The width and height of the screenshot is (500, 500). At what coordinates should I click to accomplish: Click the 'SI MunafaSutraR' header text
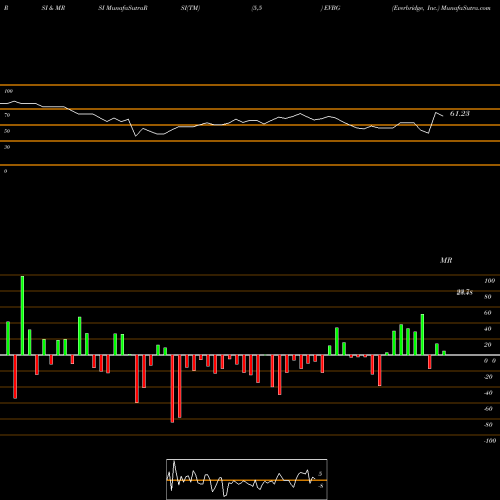click(x=123, y=8)
